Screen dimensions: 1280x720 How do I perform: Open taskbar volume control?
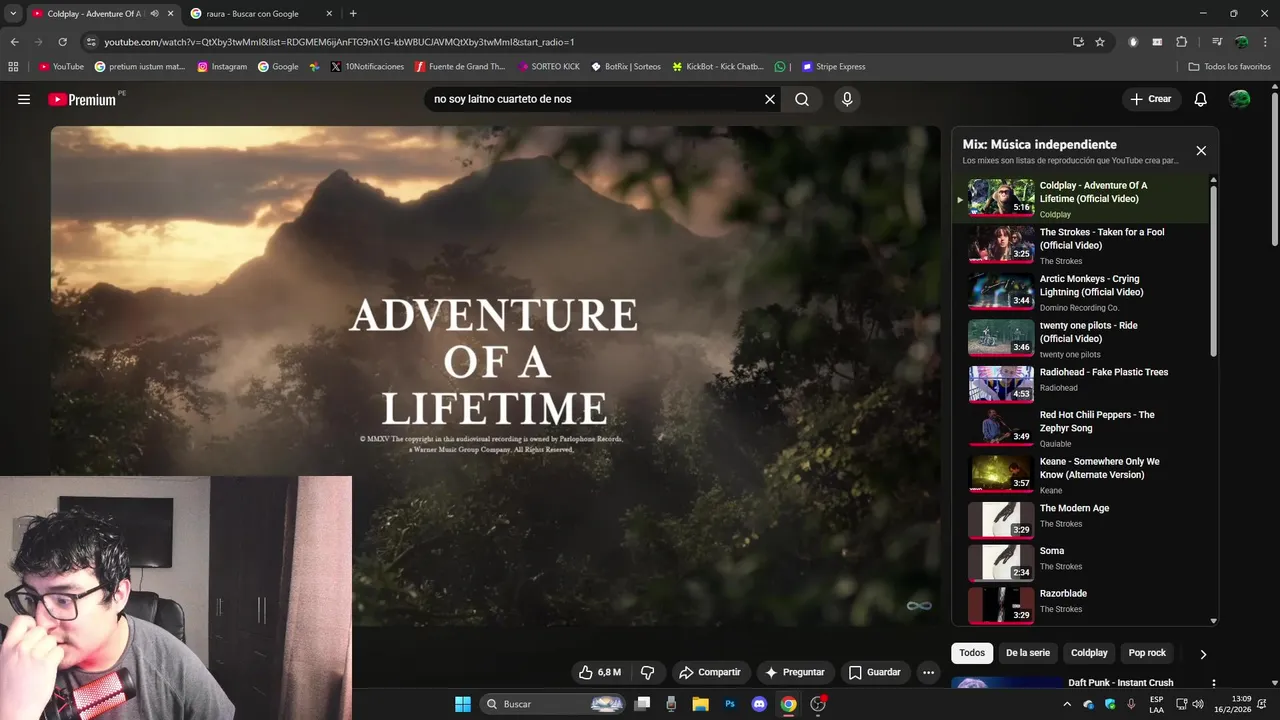(1198, 704)
